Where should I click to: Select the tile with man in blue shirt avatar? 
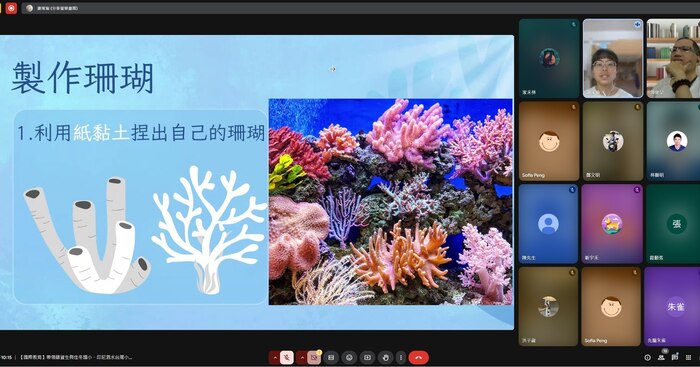pyautogui.click(x=673, y=141)
